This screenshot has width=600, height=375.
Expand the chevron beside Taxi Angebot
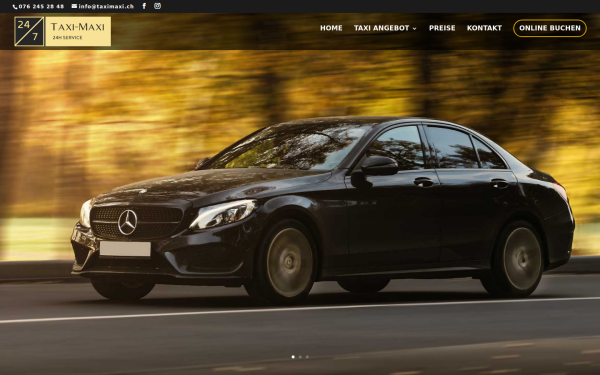[x=414, y=28]
